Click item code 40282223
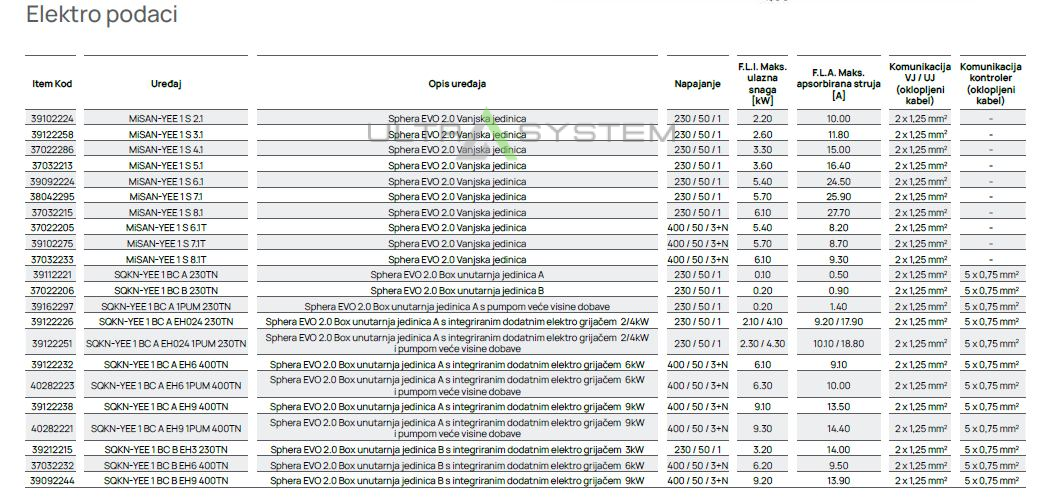The width and height of the screenshot is (1042, 503). [x=52, y=385]
